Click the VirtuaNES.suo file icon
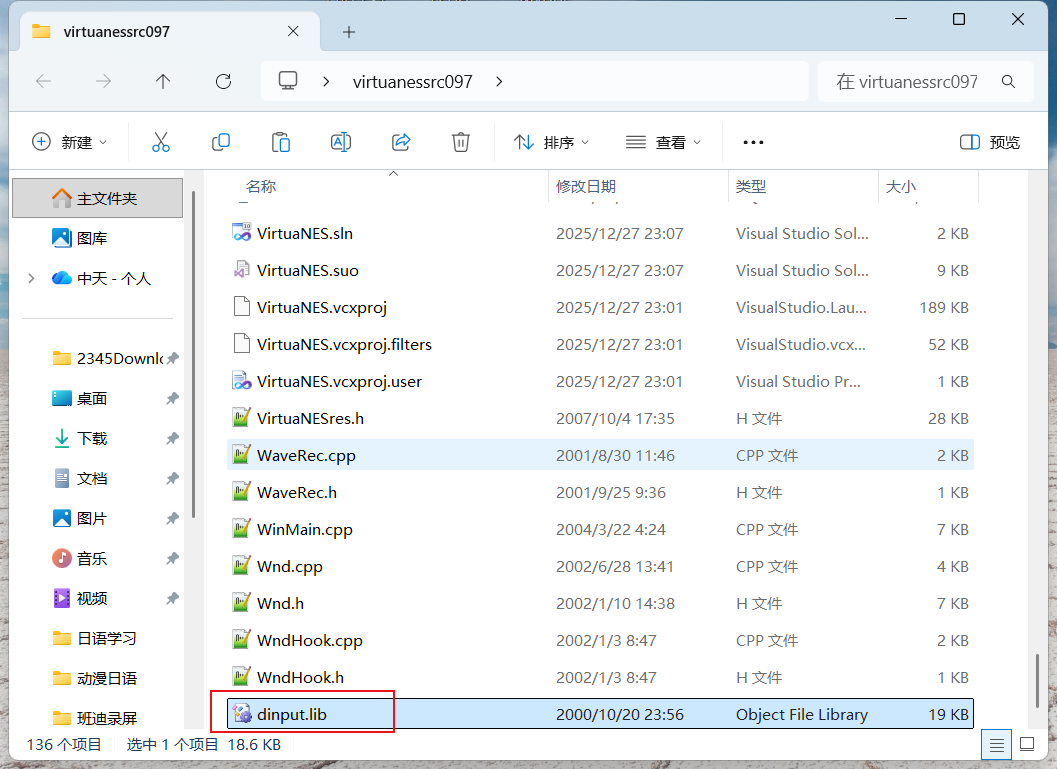The height and width of the screenshot is (769, 1057). (x=241, y=270)
